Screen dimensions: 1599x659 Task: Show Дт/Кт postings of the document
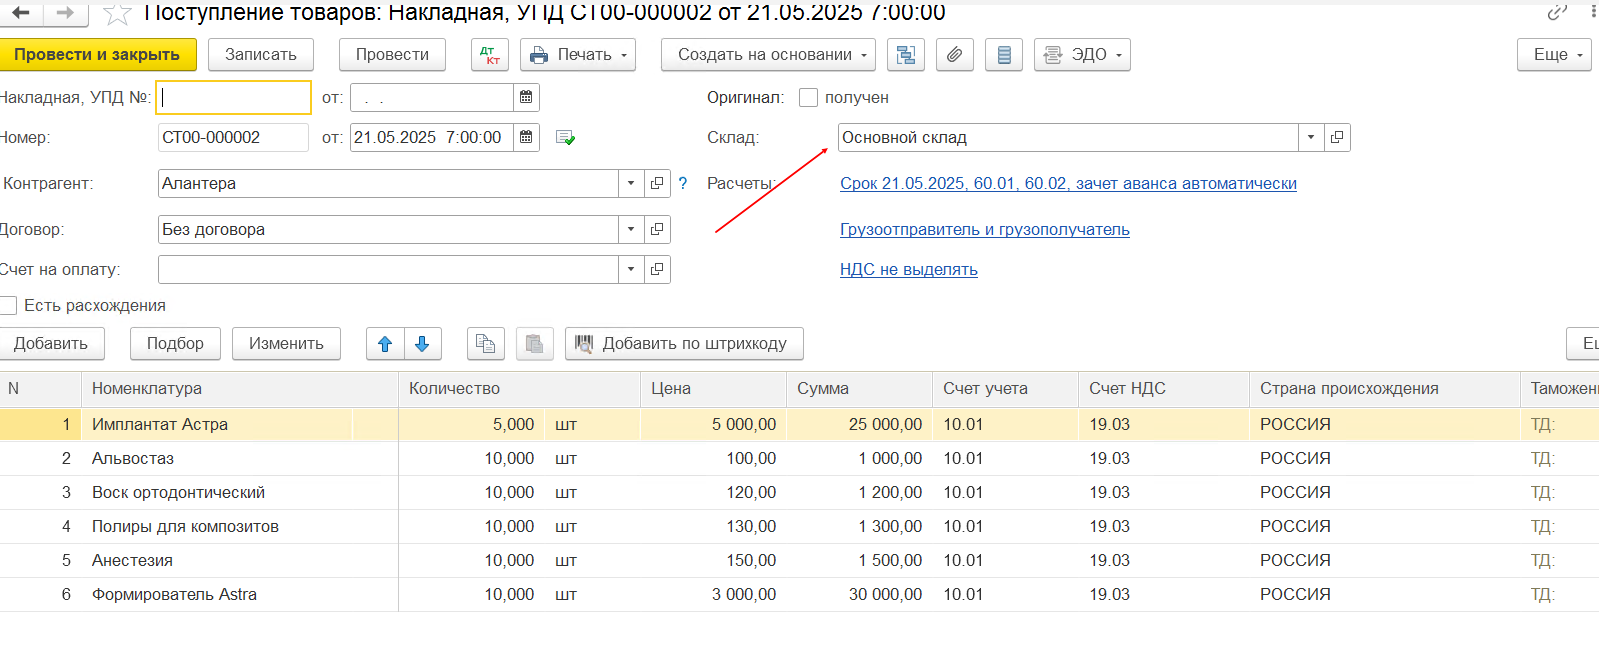[490, 55]
